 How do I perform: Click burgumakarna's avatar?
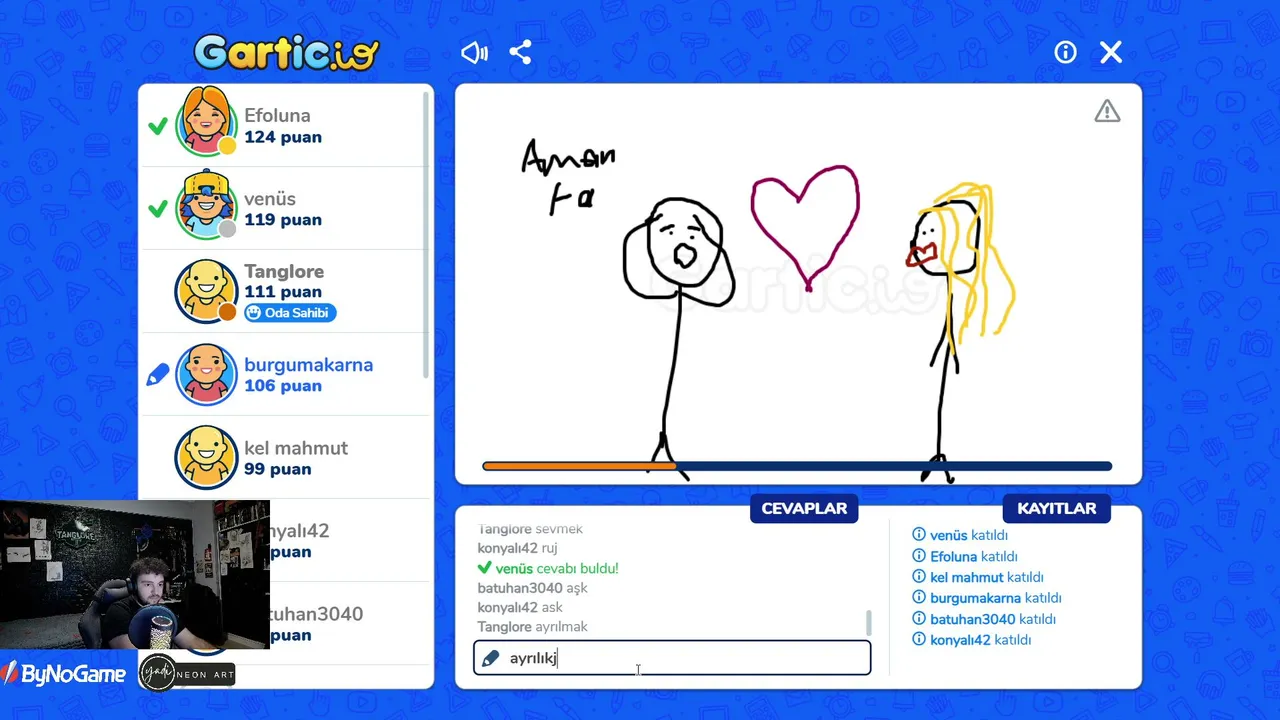[x=206, y=374]
